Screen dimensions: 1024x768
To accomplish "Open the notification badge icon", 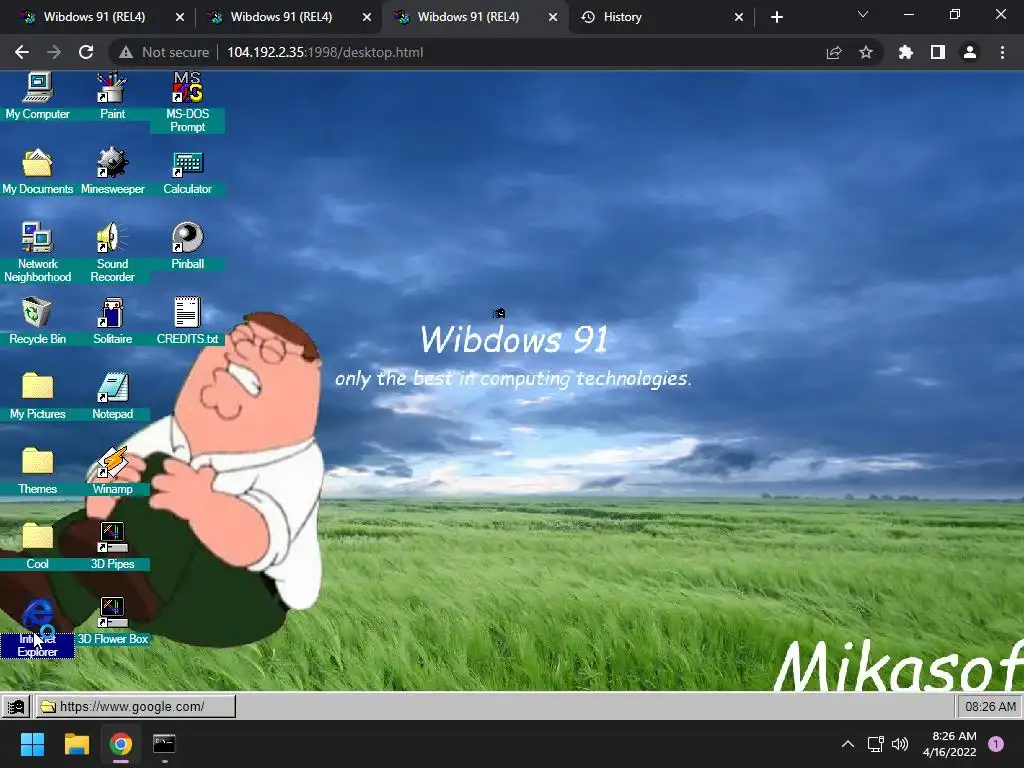I will pyautogui.click(x=996, y=744).
